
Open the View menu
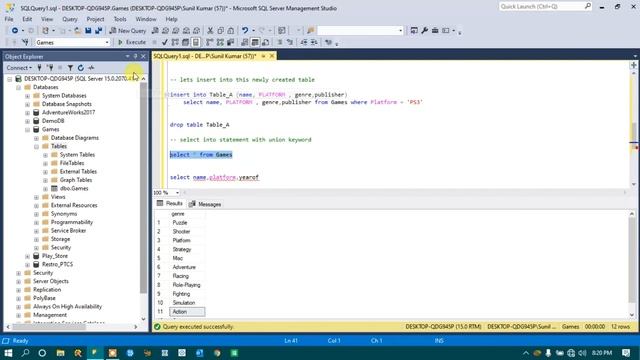pos(47,19)
